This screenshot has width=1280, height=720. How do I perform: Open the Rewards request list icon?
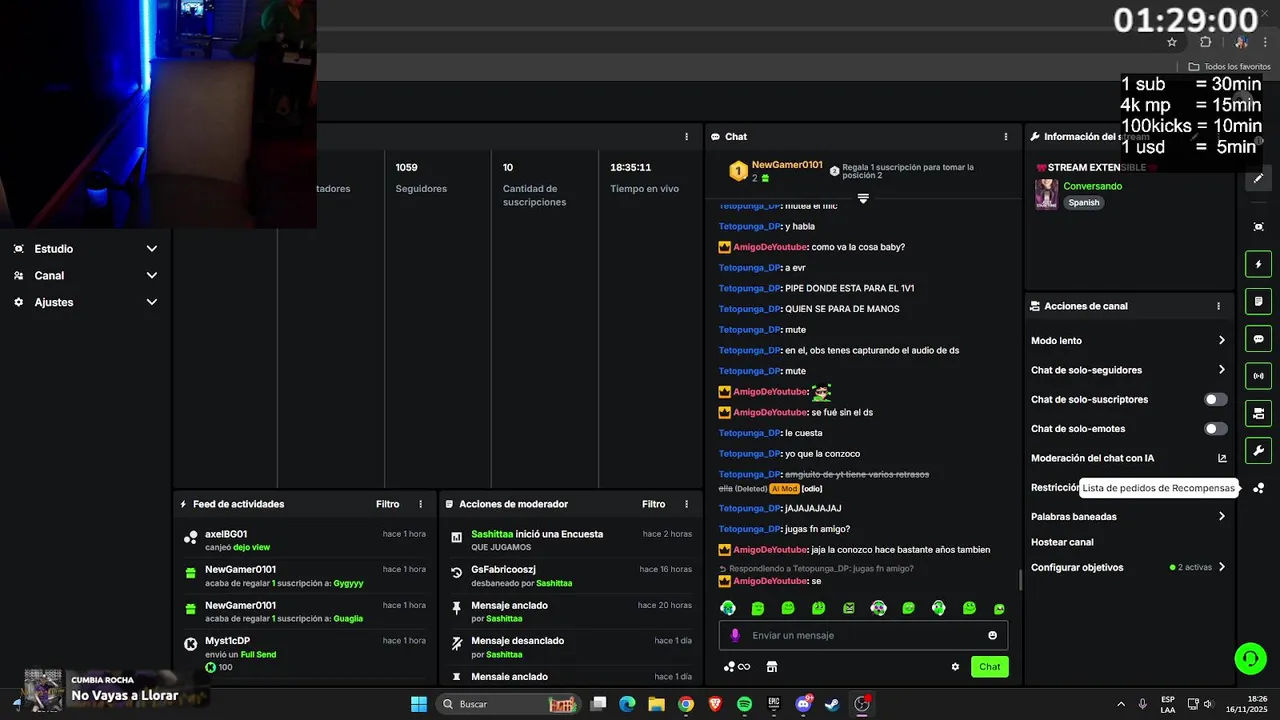(x=1259, y=488)
